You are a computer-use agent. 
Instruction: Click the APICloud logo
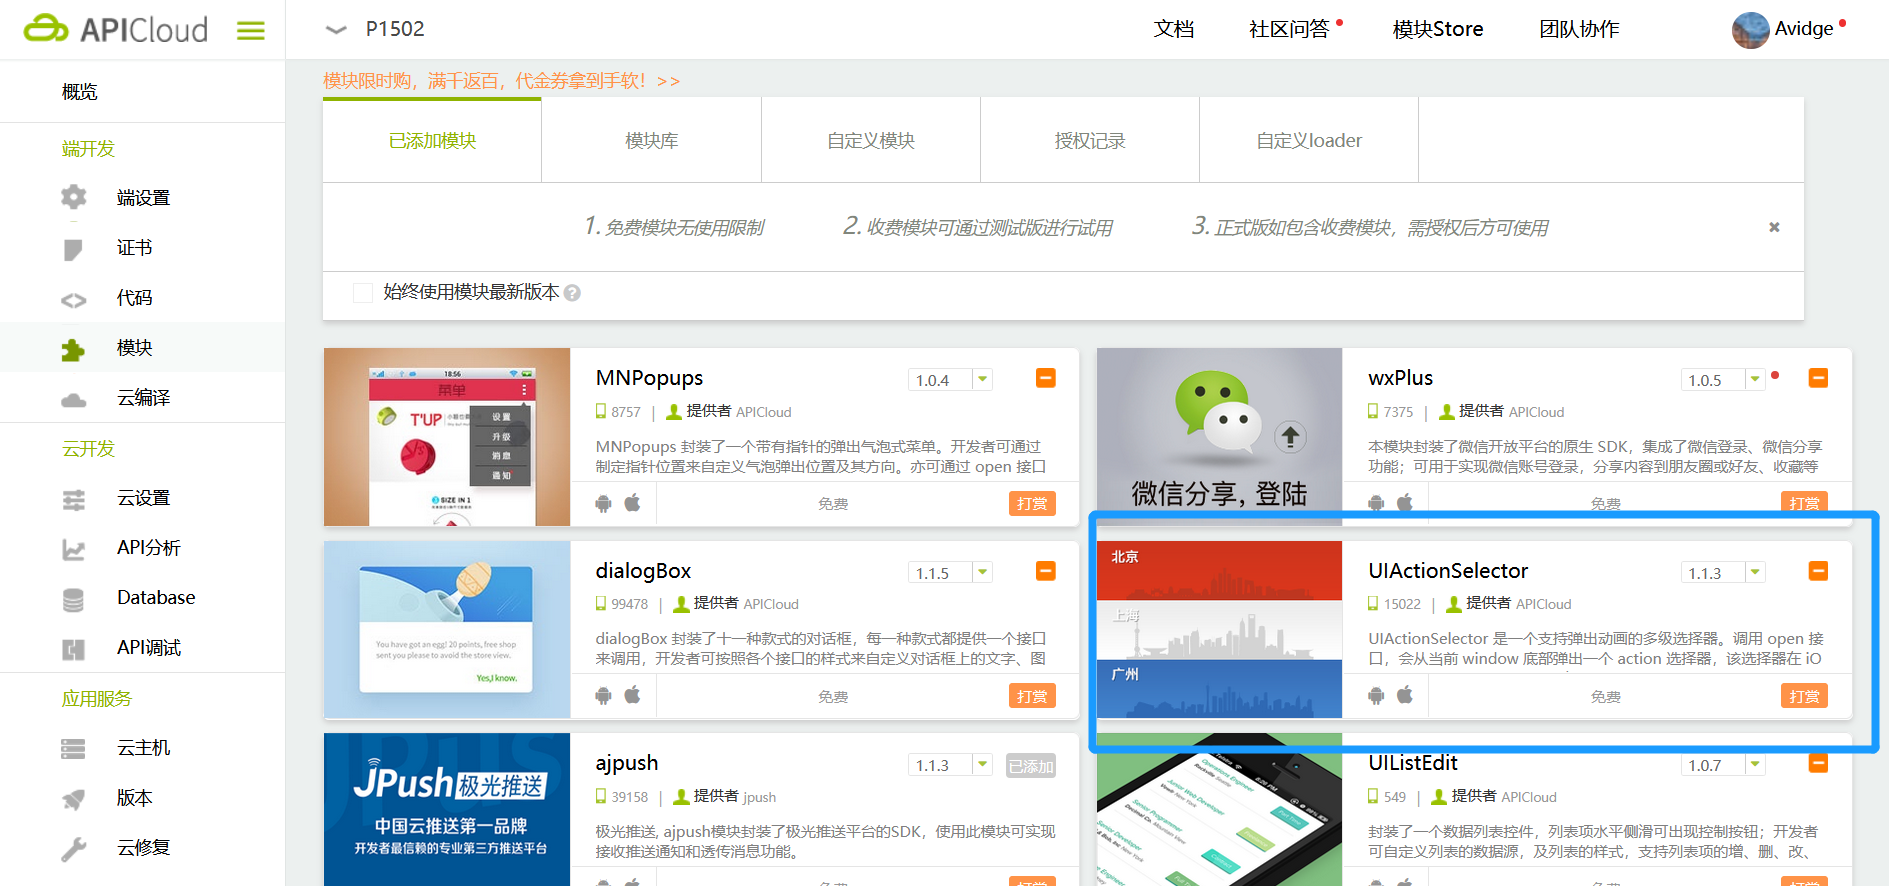pyautogui.click(x=116, y=29)
